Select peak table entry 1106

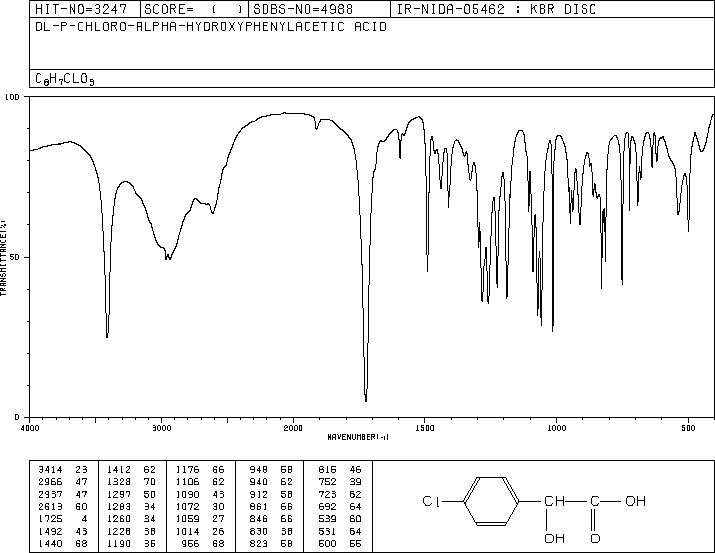(x=200, y=482)
